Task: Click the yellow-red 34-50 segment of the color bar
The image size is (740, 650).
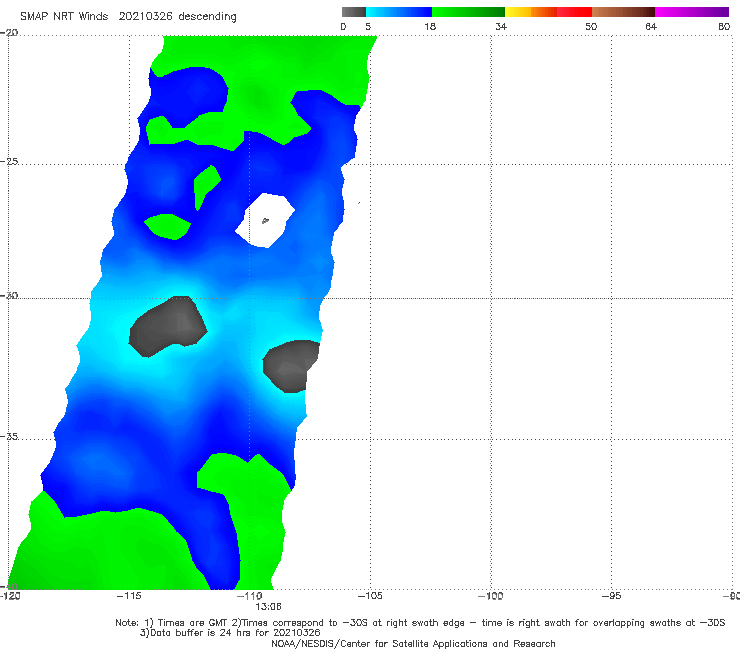Action: pos(548,12)
